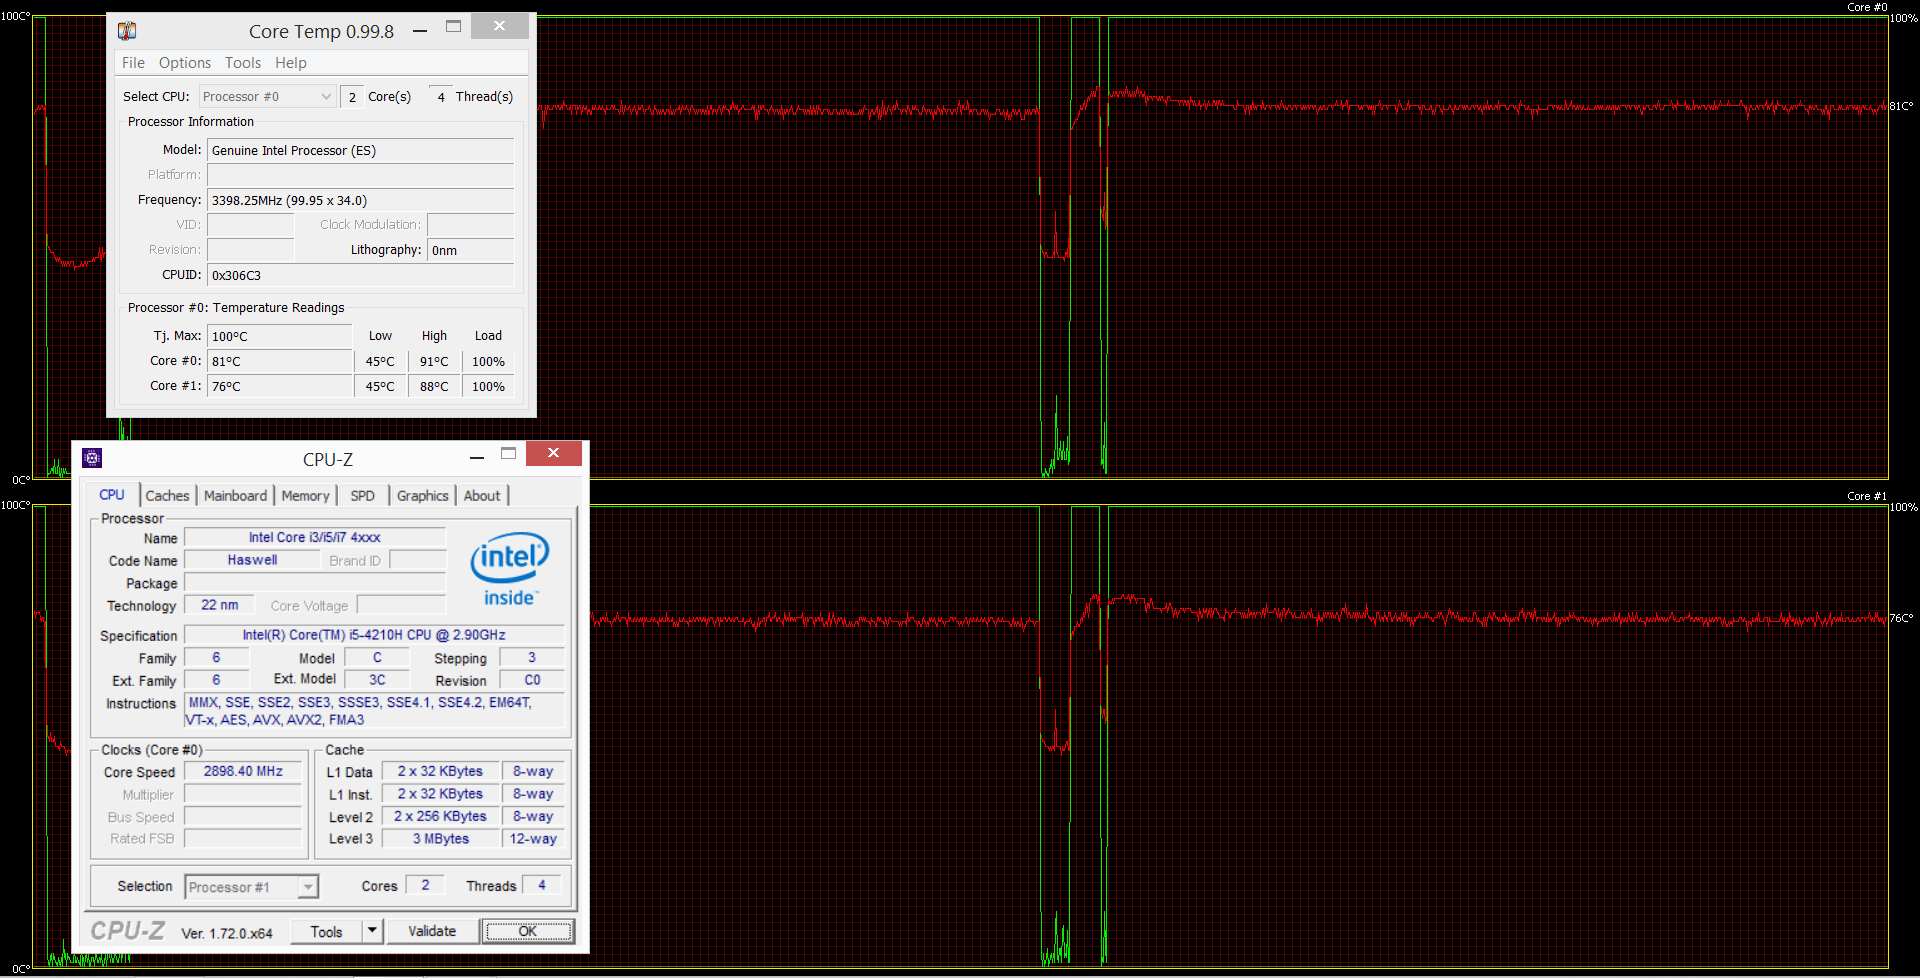
Task: Click the Core #1 temperature 76°C reading
Action: [x=280, y=386]
